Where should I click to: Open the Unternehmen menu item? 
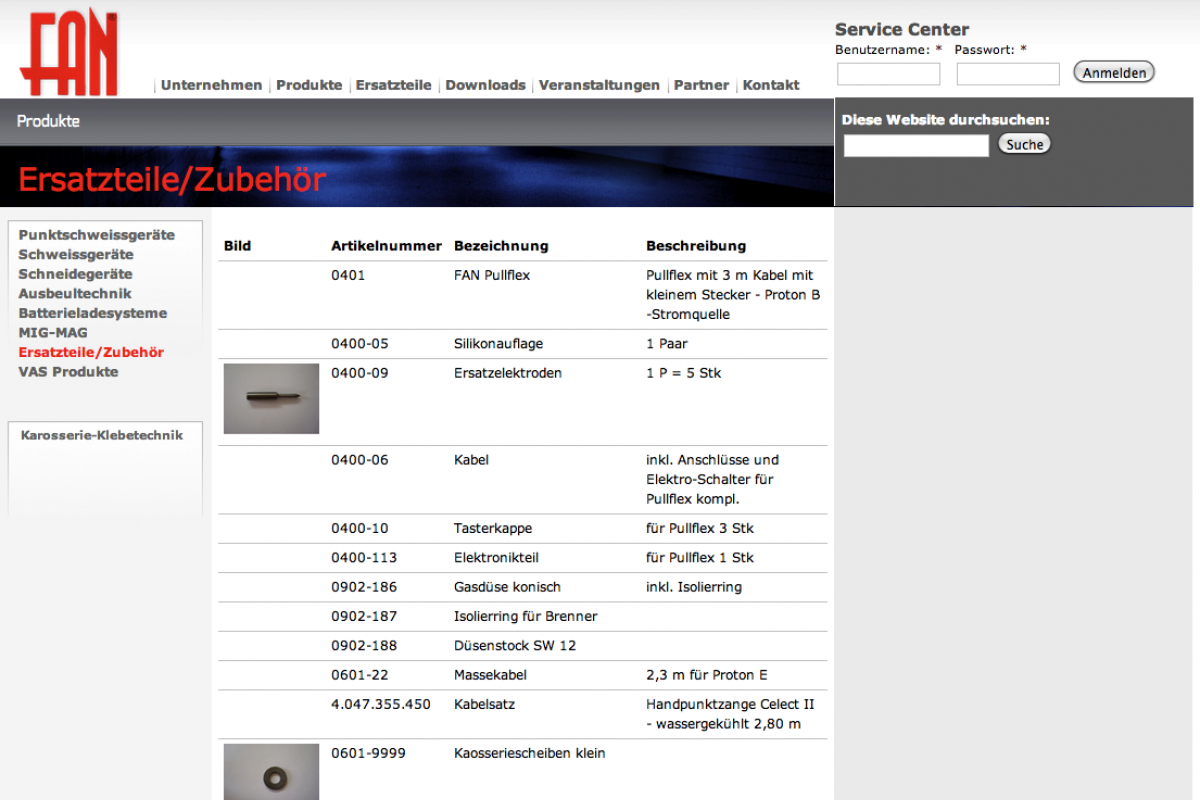211,85
